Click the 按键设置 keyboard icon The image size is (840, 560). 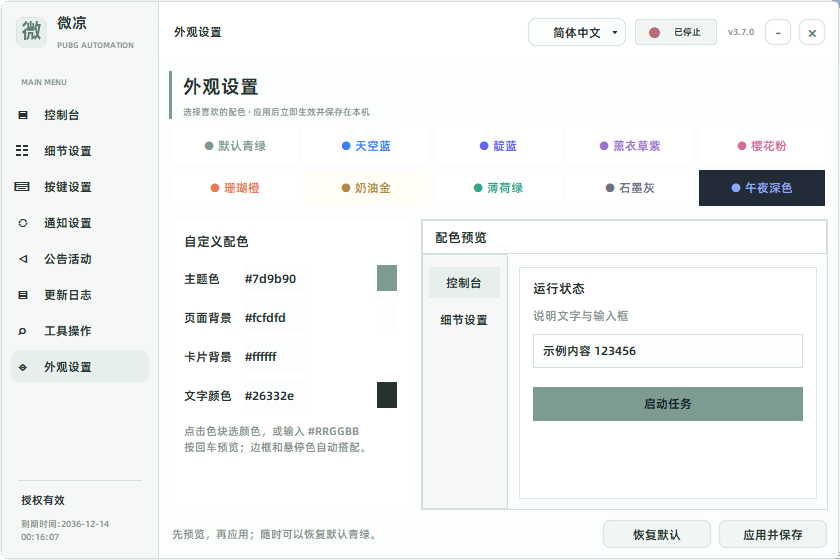[22, 186]
